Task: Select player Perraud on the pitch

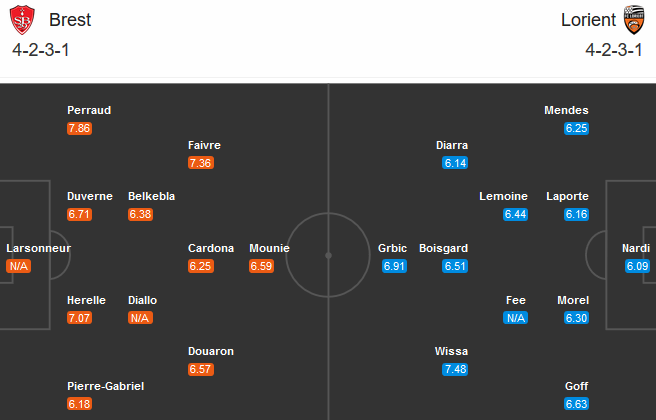Action: (89, 110)
